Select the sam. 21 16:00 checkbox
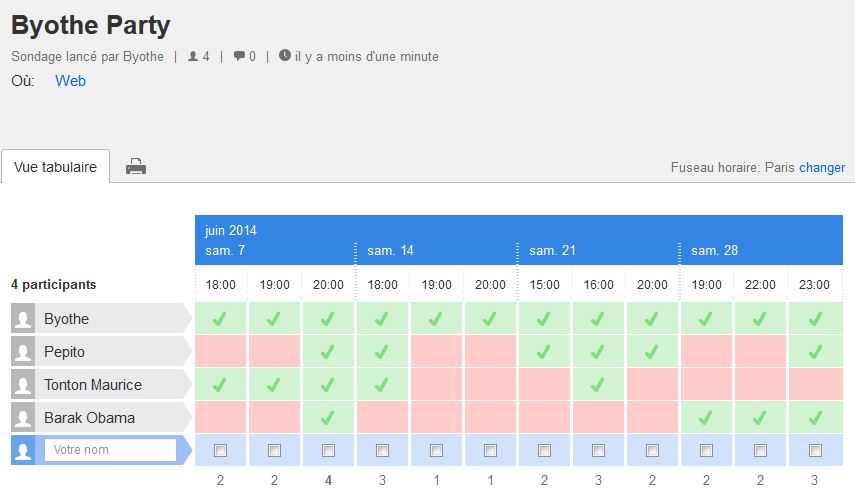The width and height of the screenshot is (855, 493). 598,451
